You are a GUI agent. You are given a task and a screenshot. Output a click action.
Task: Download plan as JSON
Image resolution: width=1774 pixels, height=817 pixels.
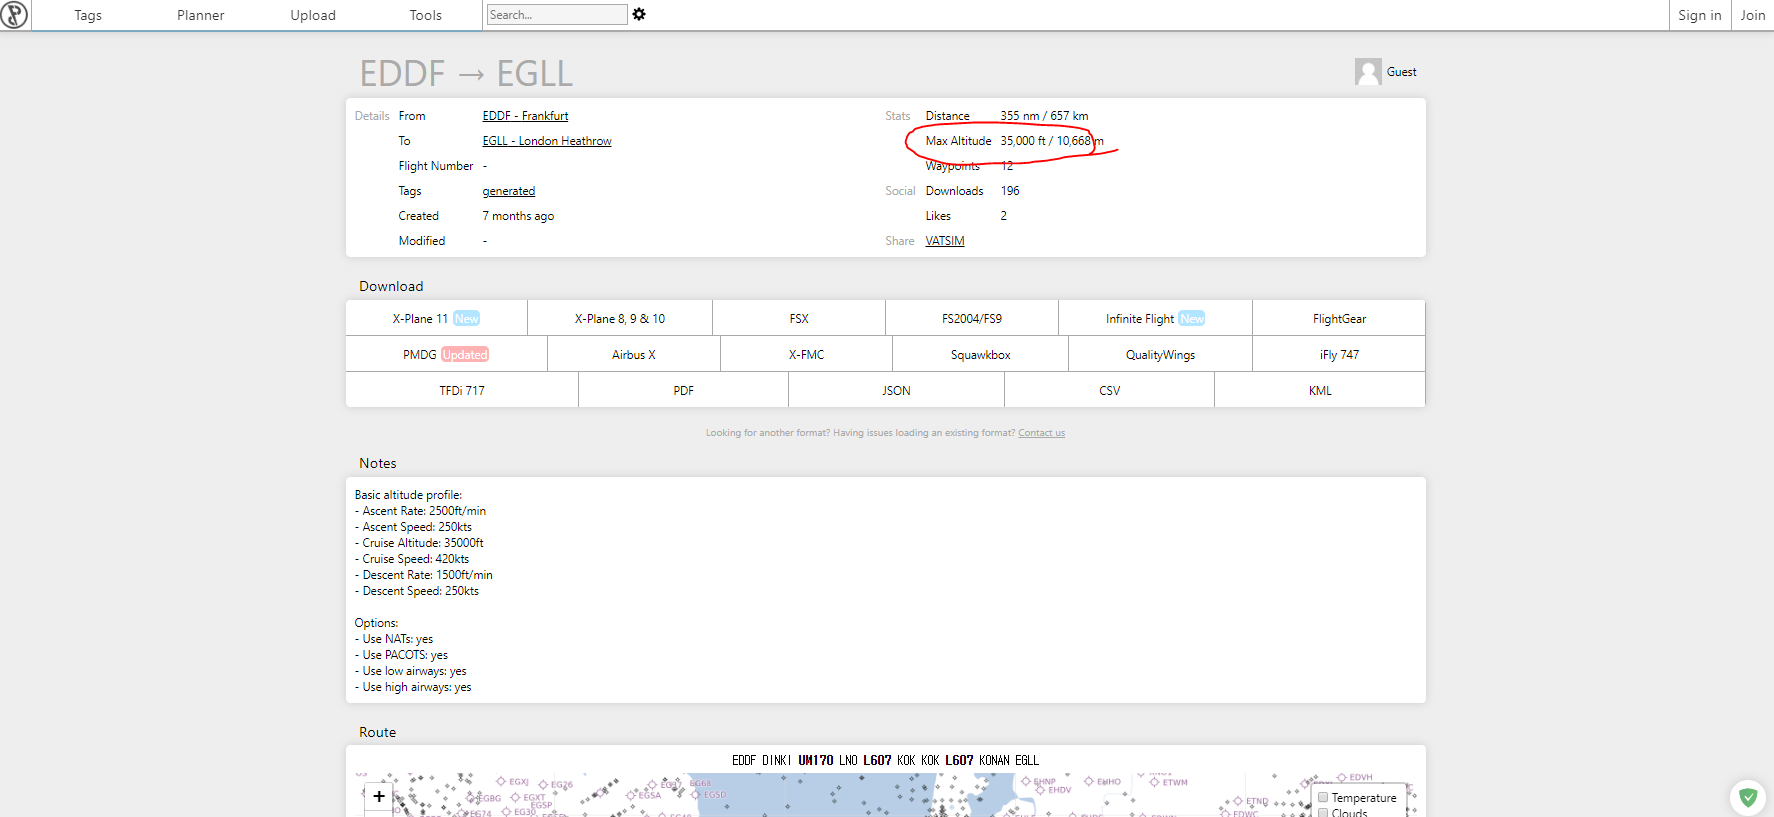[x=896, y=390]
